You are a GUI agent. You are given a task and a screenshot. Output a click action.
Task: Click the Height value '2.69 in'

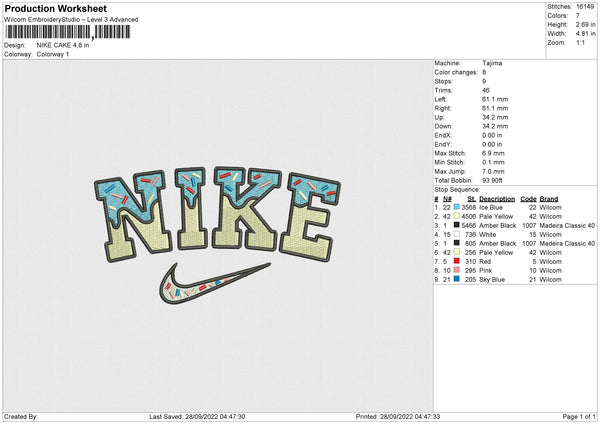pyautogui.click(x=585, y=24)
